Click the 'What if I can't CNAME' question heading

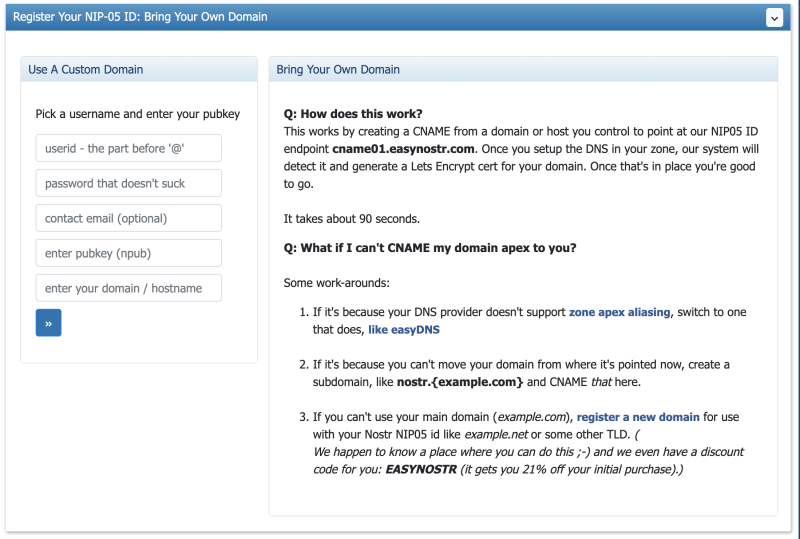coord(430,248)
